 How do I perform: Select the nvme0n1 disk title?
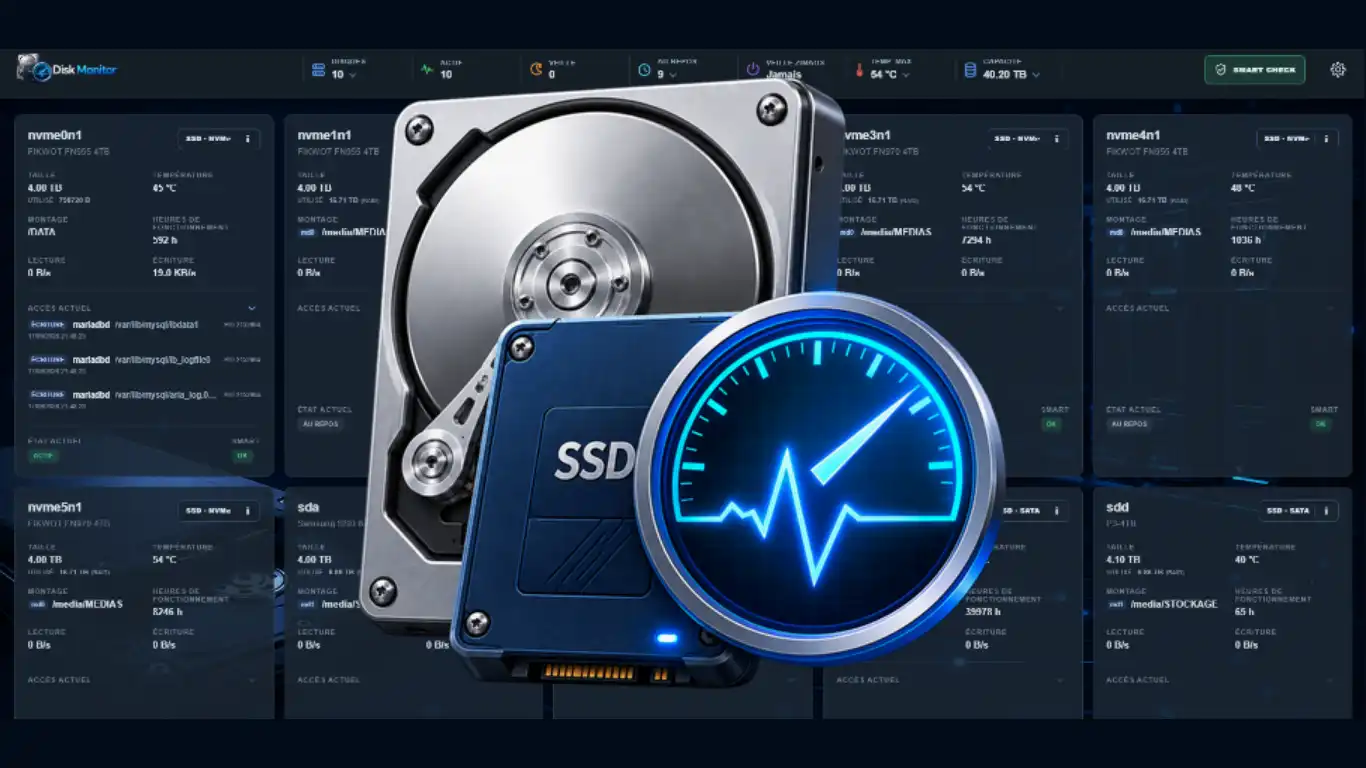(x=55, y=135)
